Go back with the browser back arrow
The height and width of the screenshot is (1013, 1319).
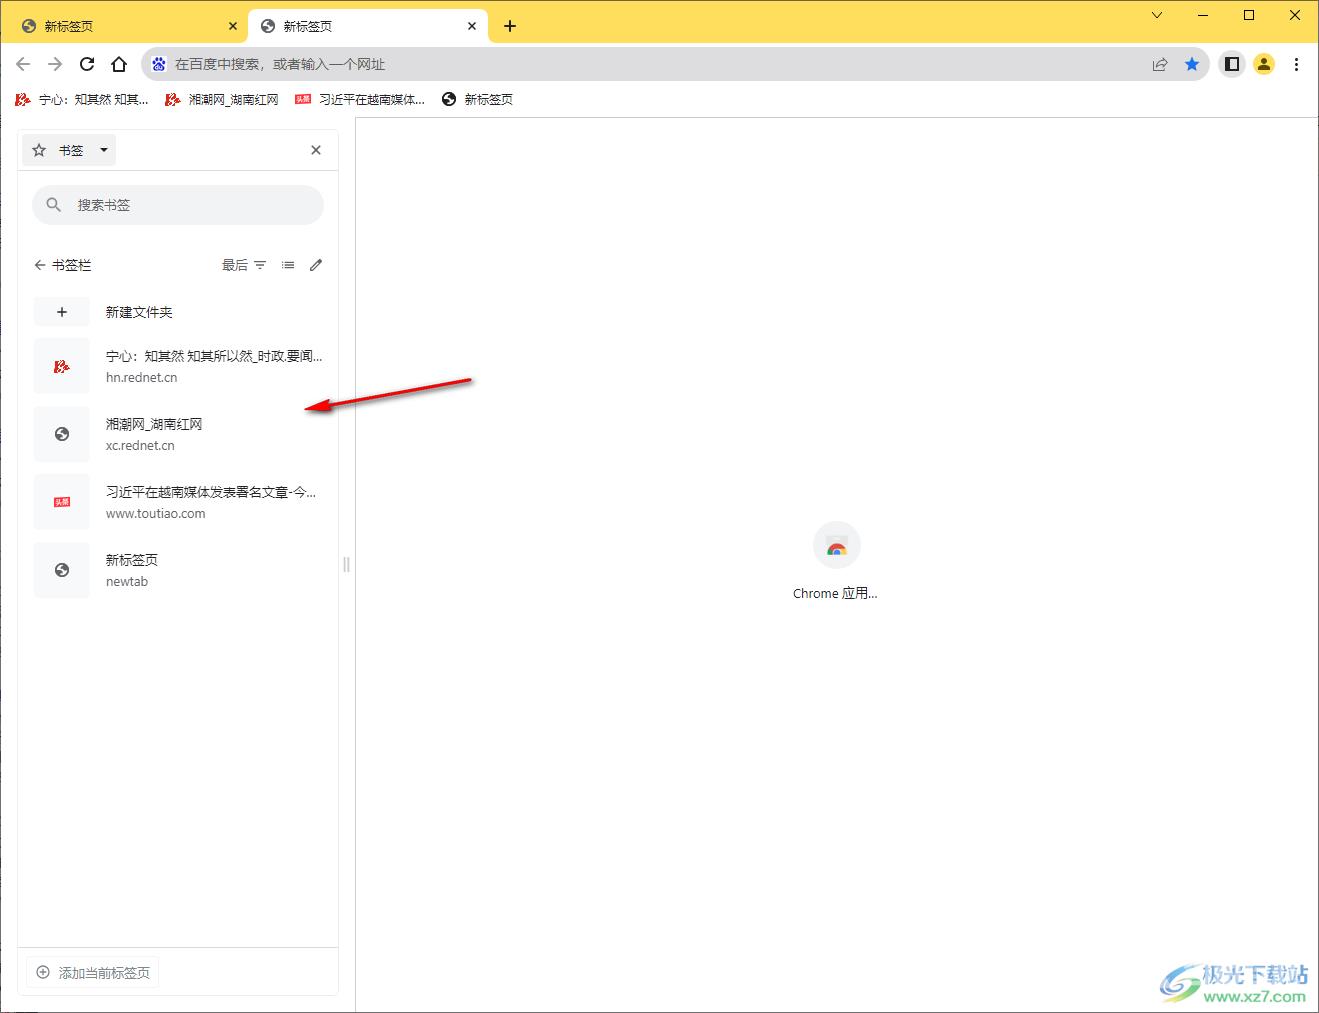pos(23,64)
